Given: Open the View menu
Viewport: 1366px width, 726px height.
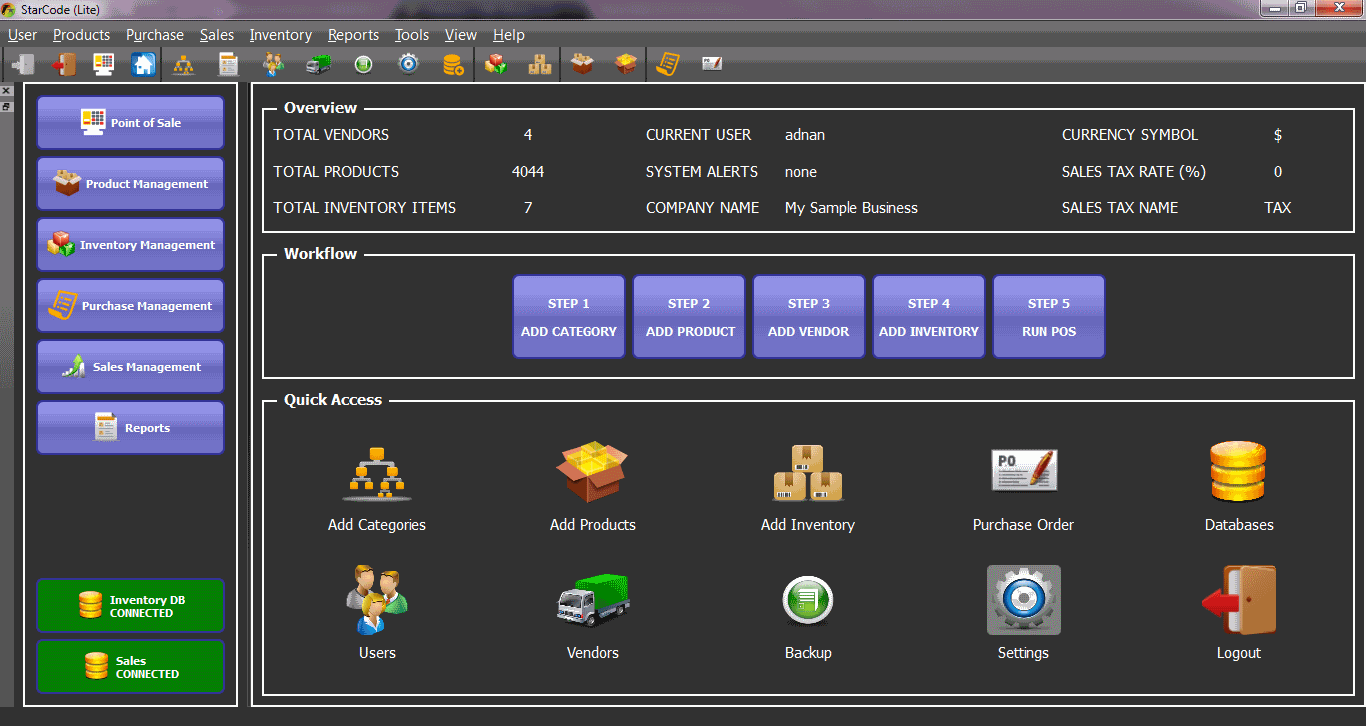Looking at the screenshot, I should click(x=461, y=35).
